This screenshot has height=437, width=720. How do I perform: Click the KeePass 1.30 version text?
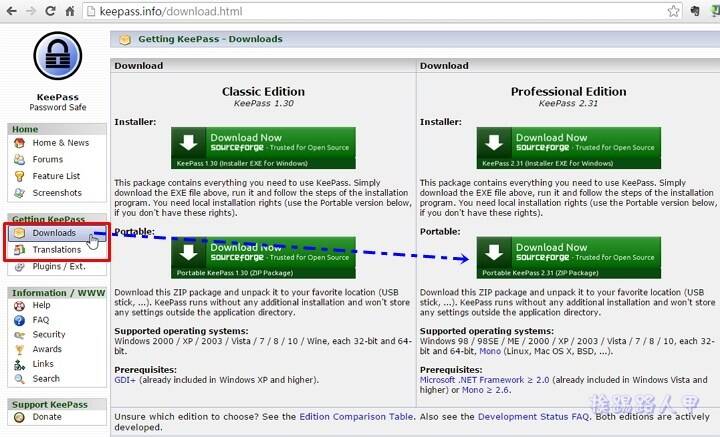click(x=264, y=103)
